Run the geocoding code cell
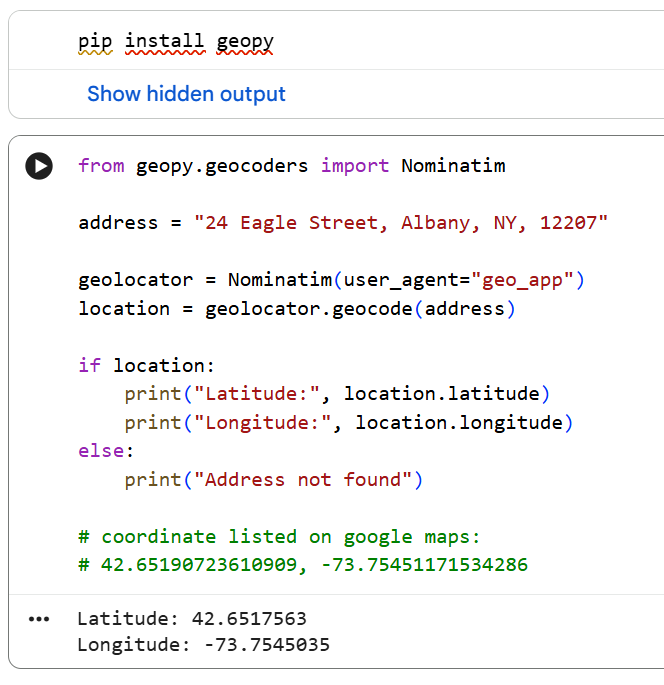Viewport: 664px width, 685px height. (x=39, y=166)
